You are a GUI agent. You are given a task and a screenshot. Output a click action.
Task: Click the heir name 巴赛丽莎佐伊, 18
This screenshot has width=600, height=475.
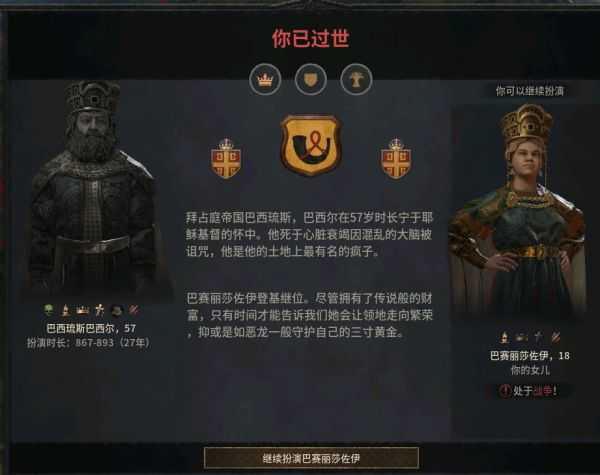pos(530,356)
